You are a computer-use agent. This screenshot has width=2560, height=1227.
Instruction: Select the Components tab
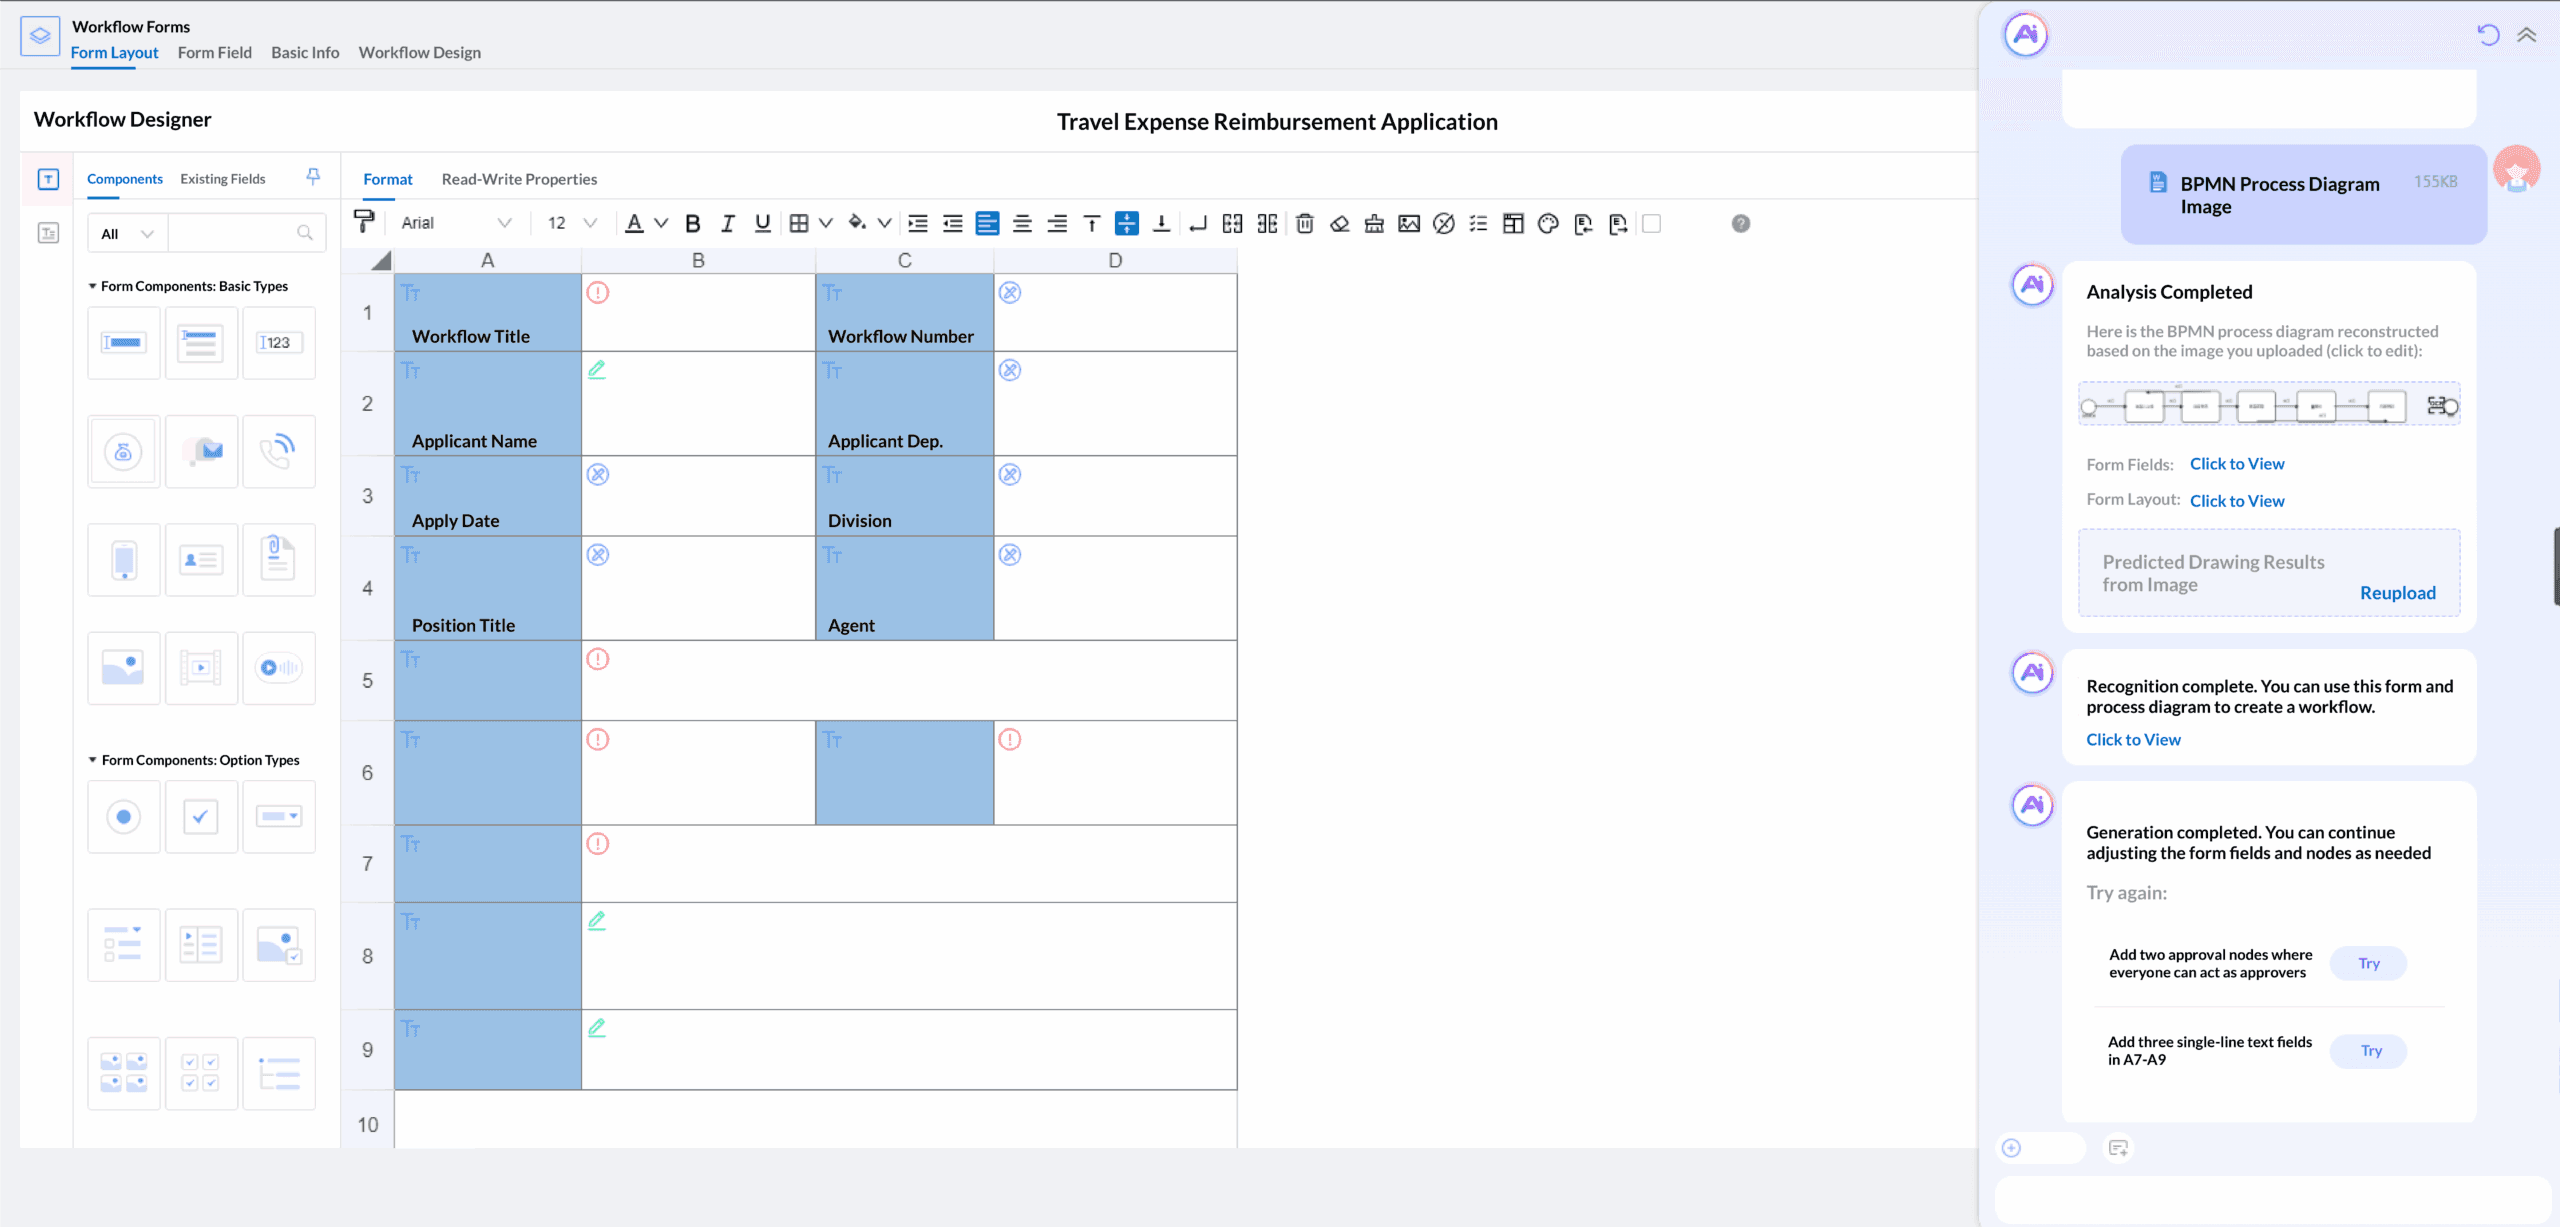(125, 179)
